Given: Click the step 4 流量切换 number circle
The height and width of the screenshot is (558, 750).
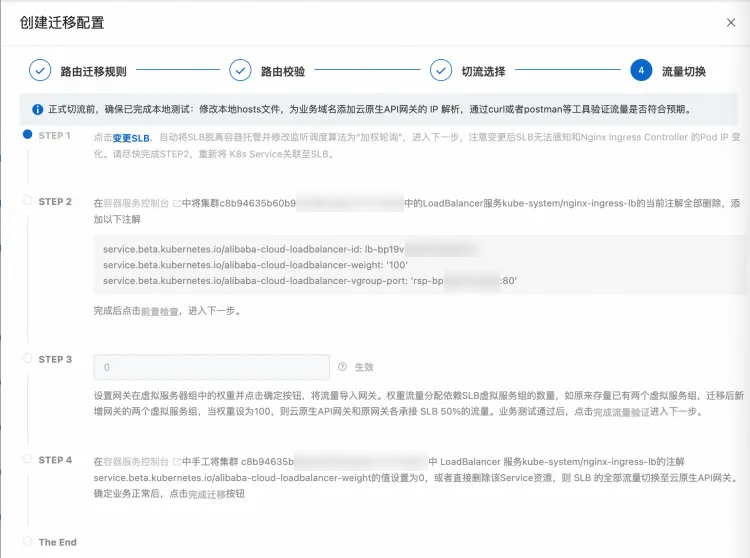Looking at the screenshot, I should 641,70.
